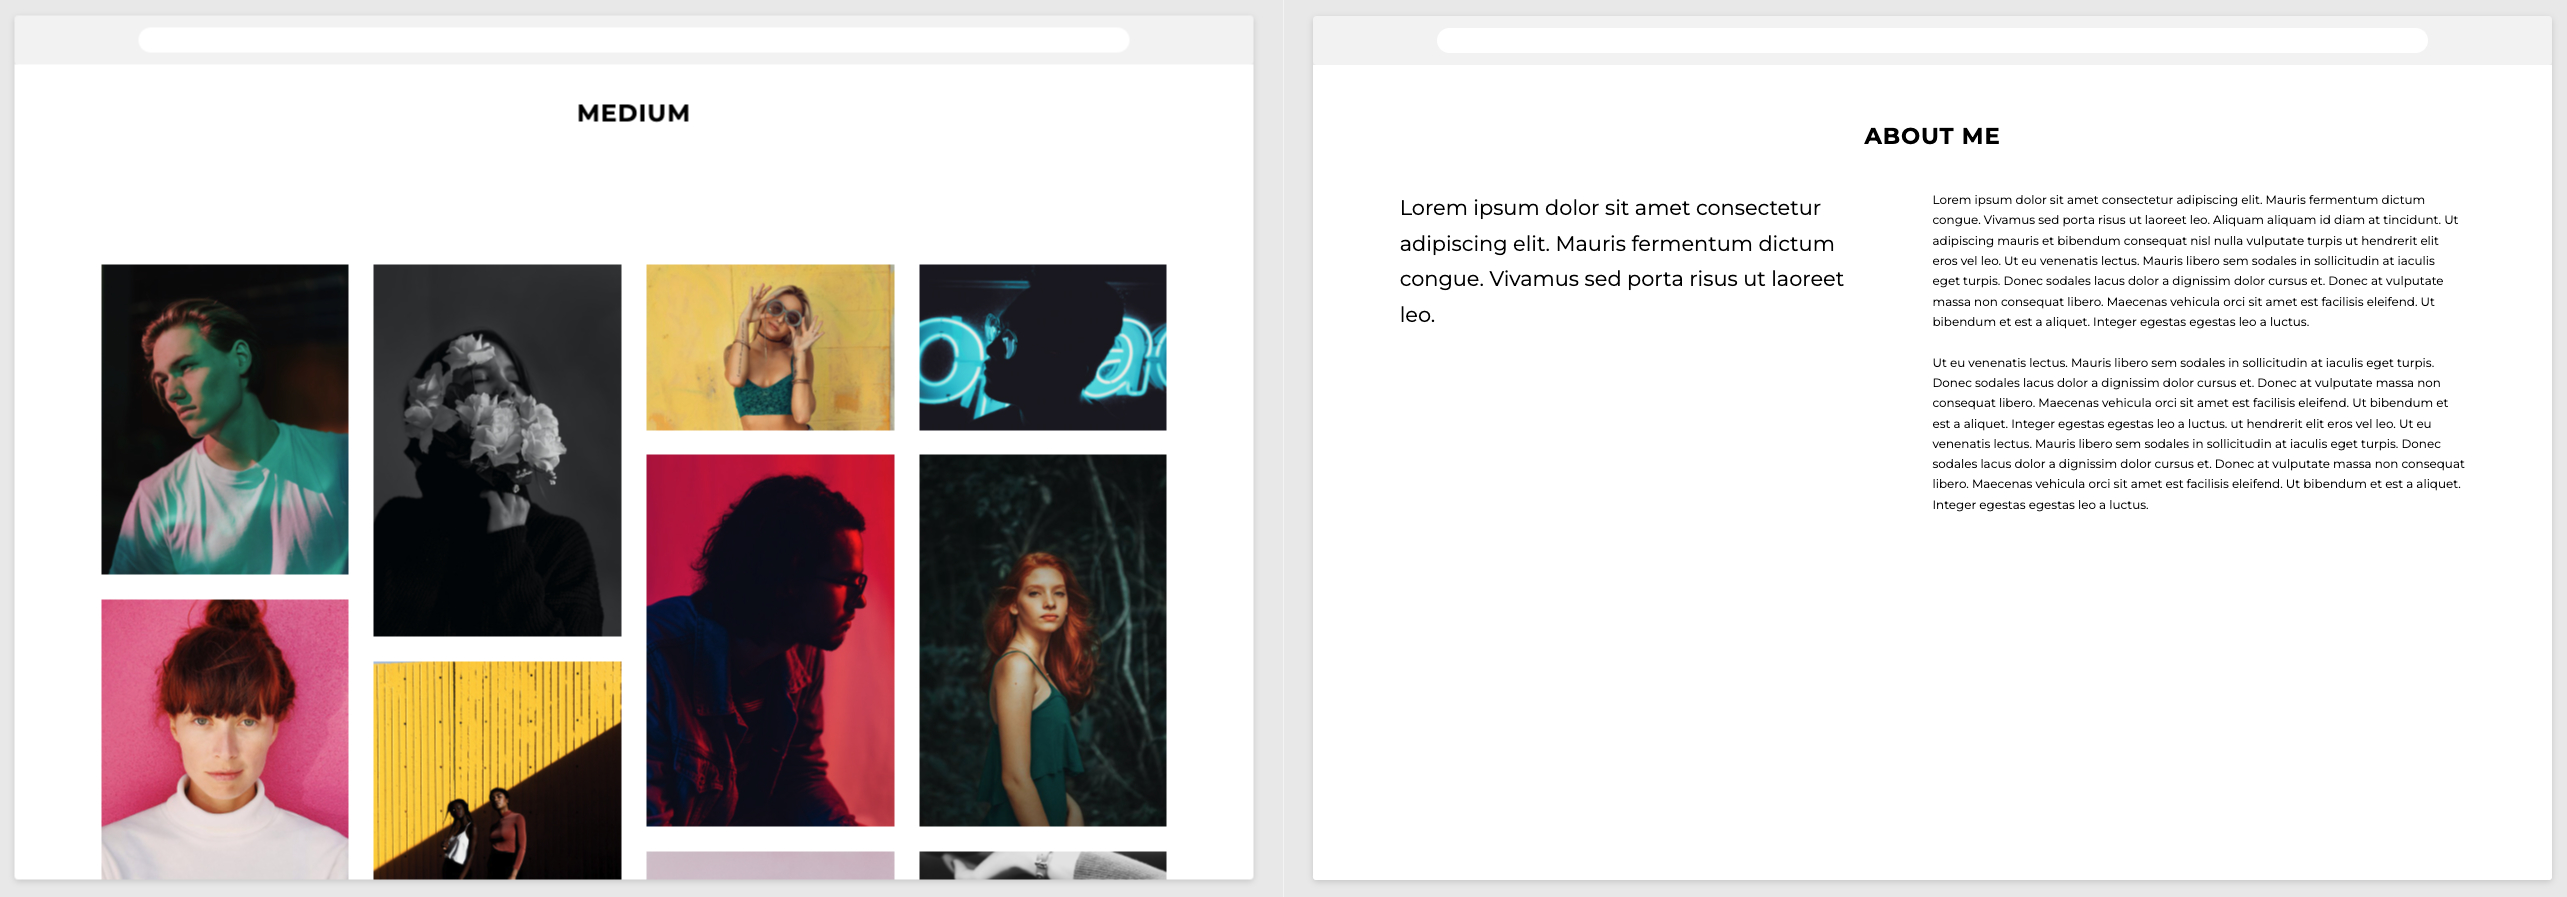Select the MEDIUM page heading

tap(633, 113)
